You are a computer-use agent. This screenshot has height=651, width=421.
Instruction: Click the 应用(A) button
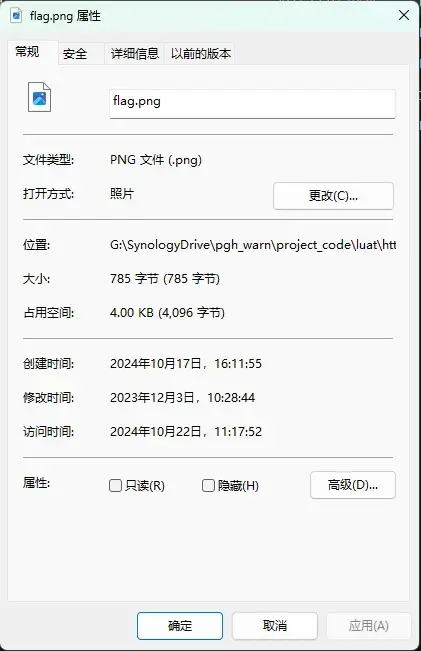[x=369, y=626]
